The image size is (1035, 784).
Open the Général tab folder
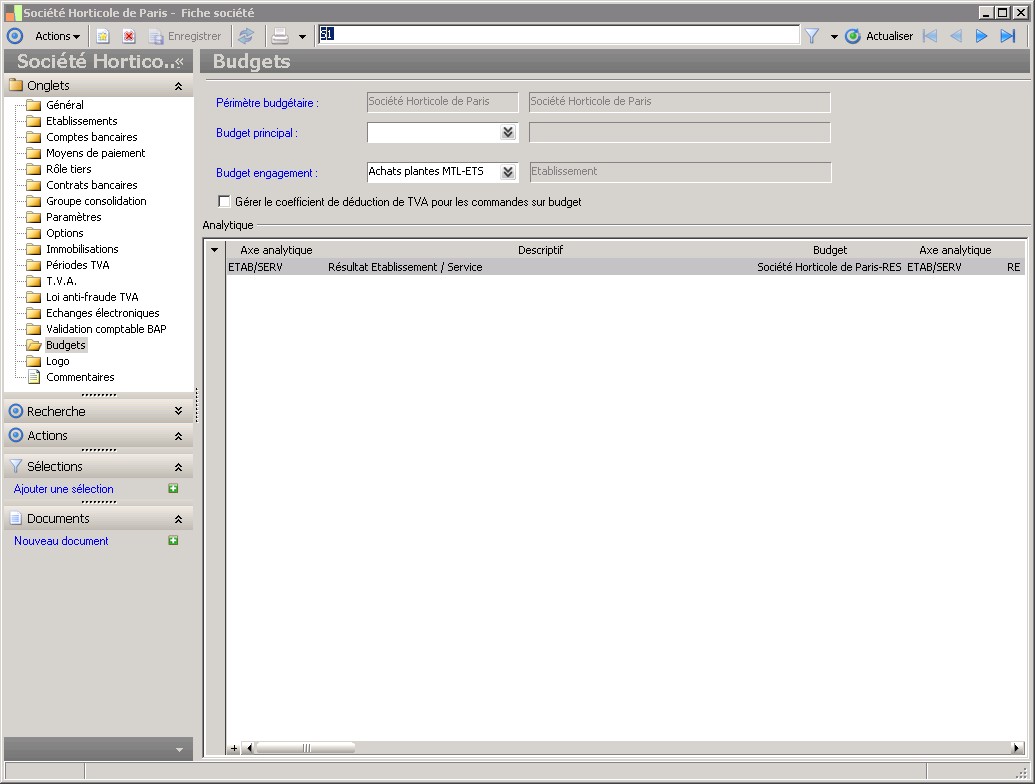[x=65, y=105]
